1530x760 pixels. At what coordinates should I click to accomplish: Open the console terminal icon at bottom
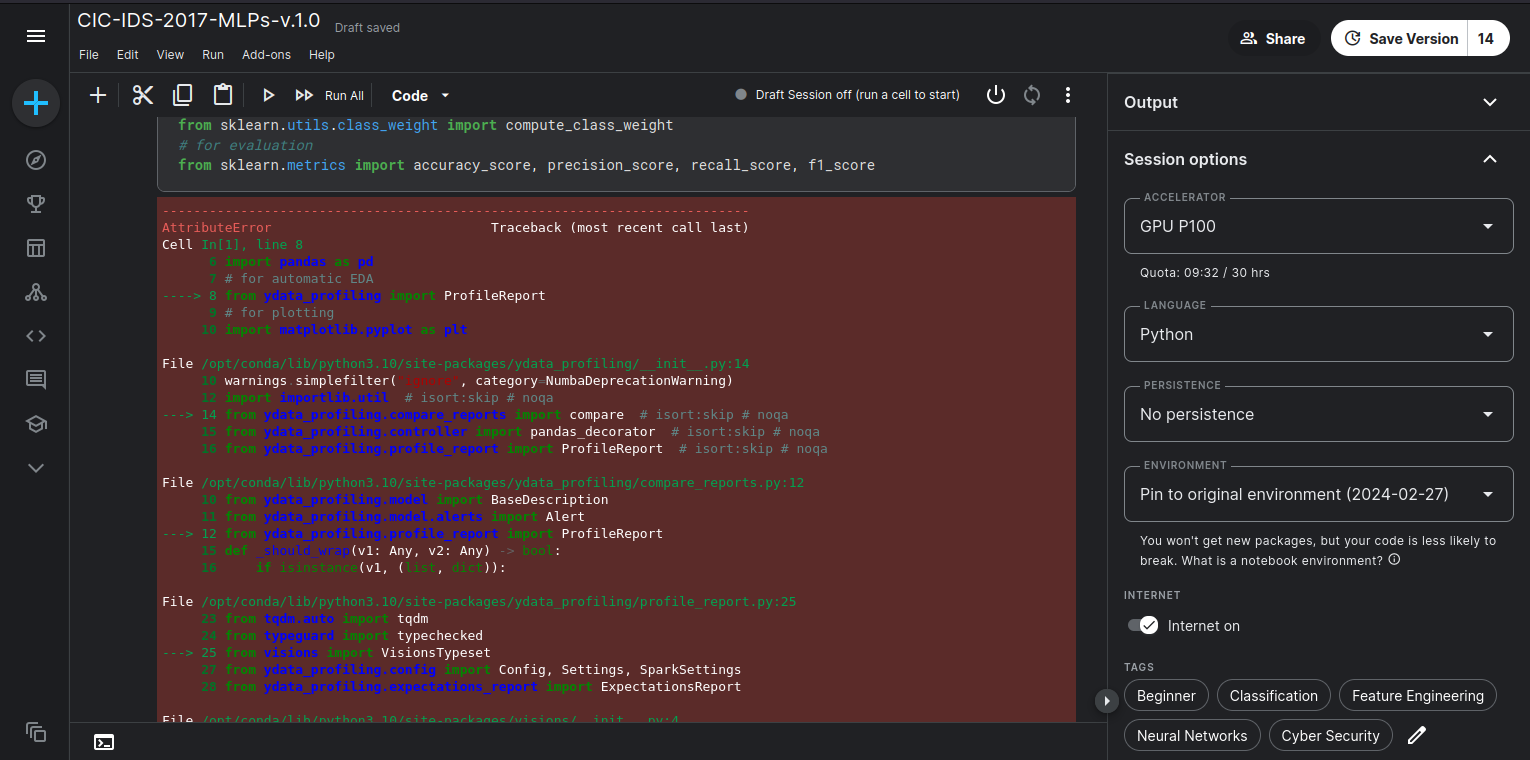click(x=104, y=742)
